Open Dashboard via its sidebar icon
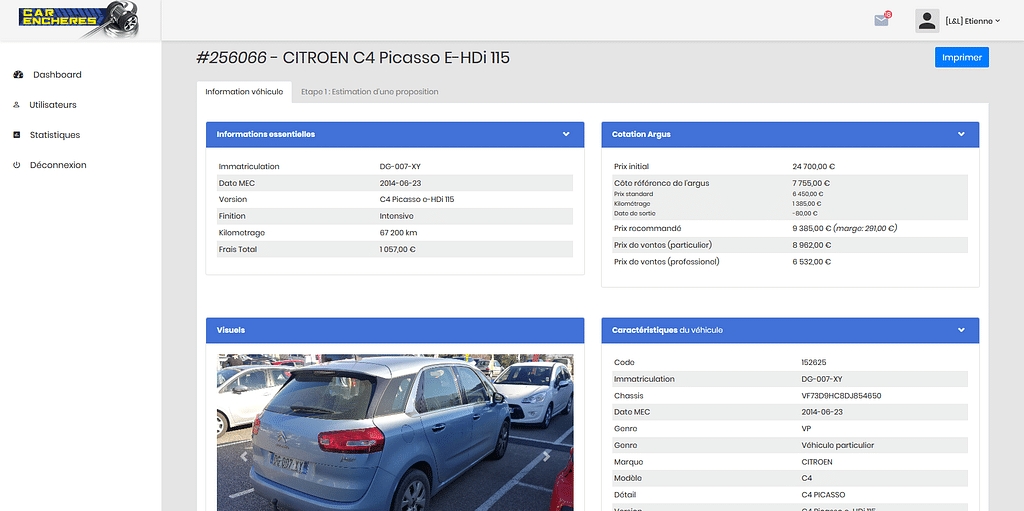1024x511 pixels. [18, 75]
